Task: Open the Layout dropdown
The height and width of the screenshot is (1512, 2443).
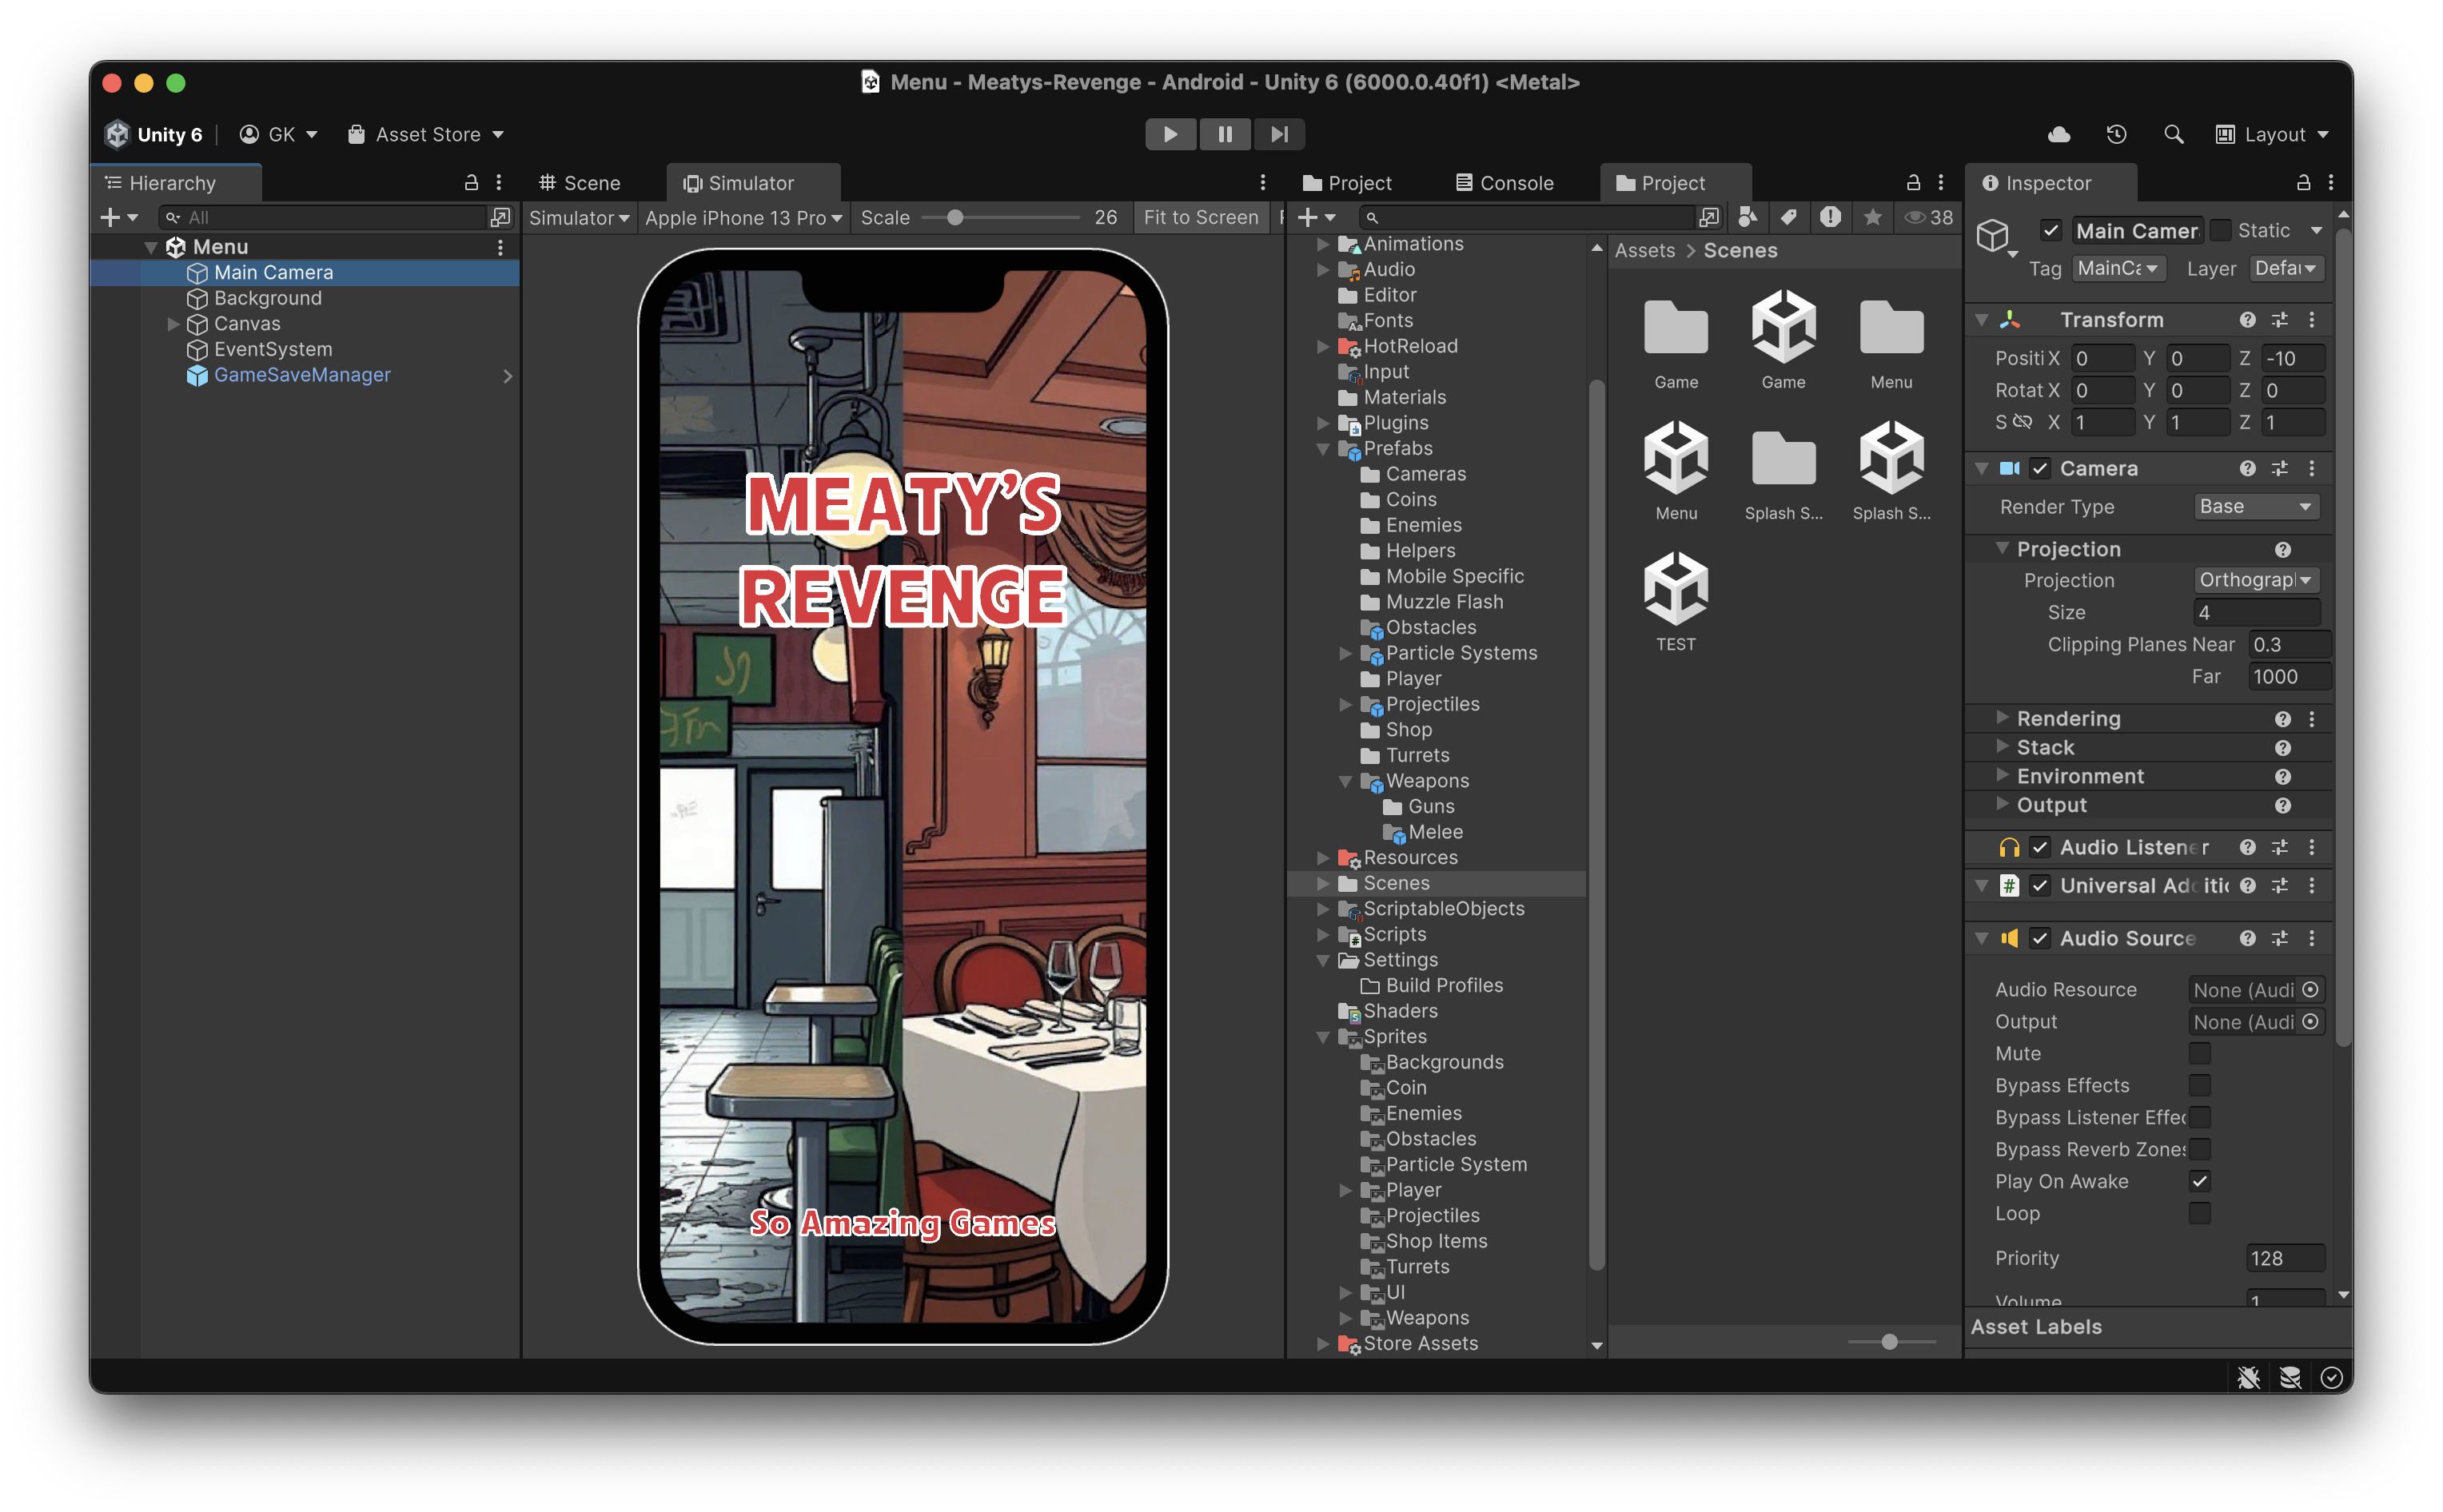Action: (x=2271, y=134)
